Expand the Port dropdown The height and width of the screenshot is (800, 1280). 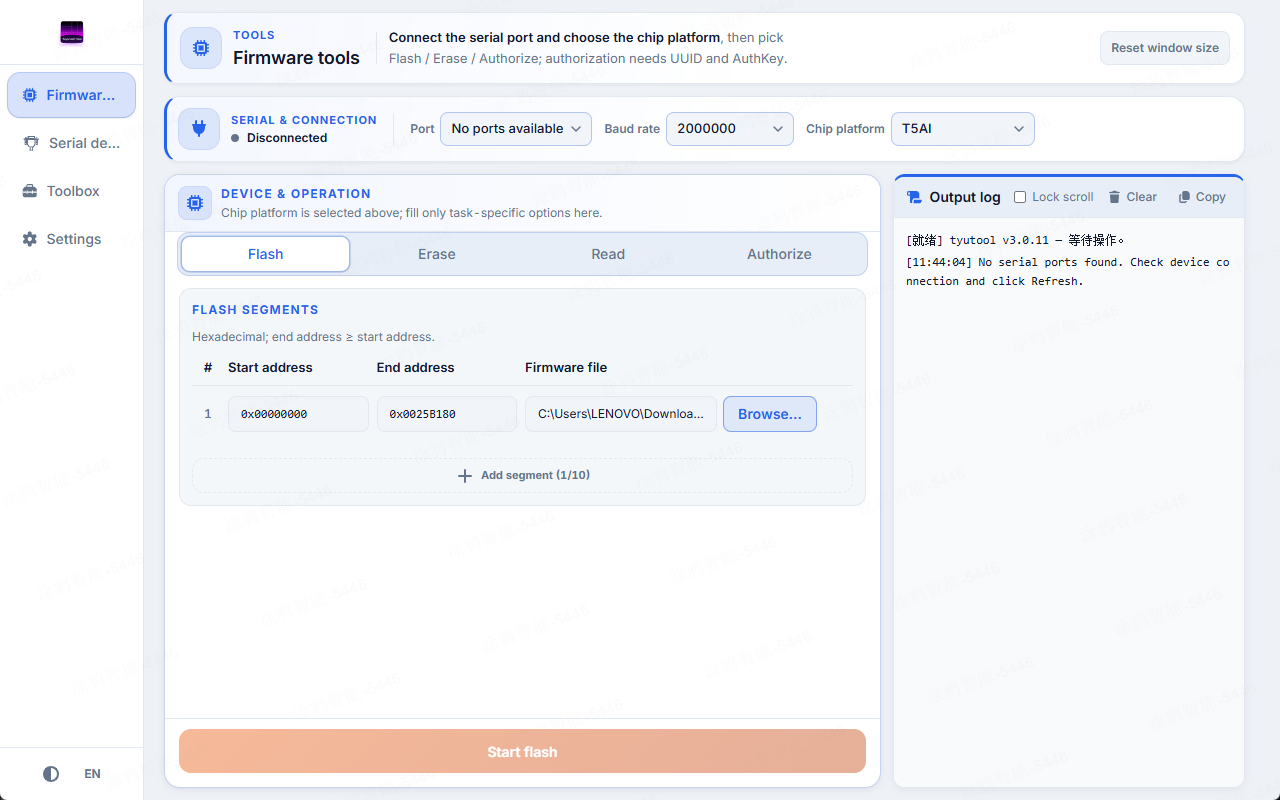pyautogui.click(x=516, y=129)
